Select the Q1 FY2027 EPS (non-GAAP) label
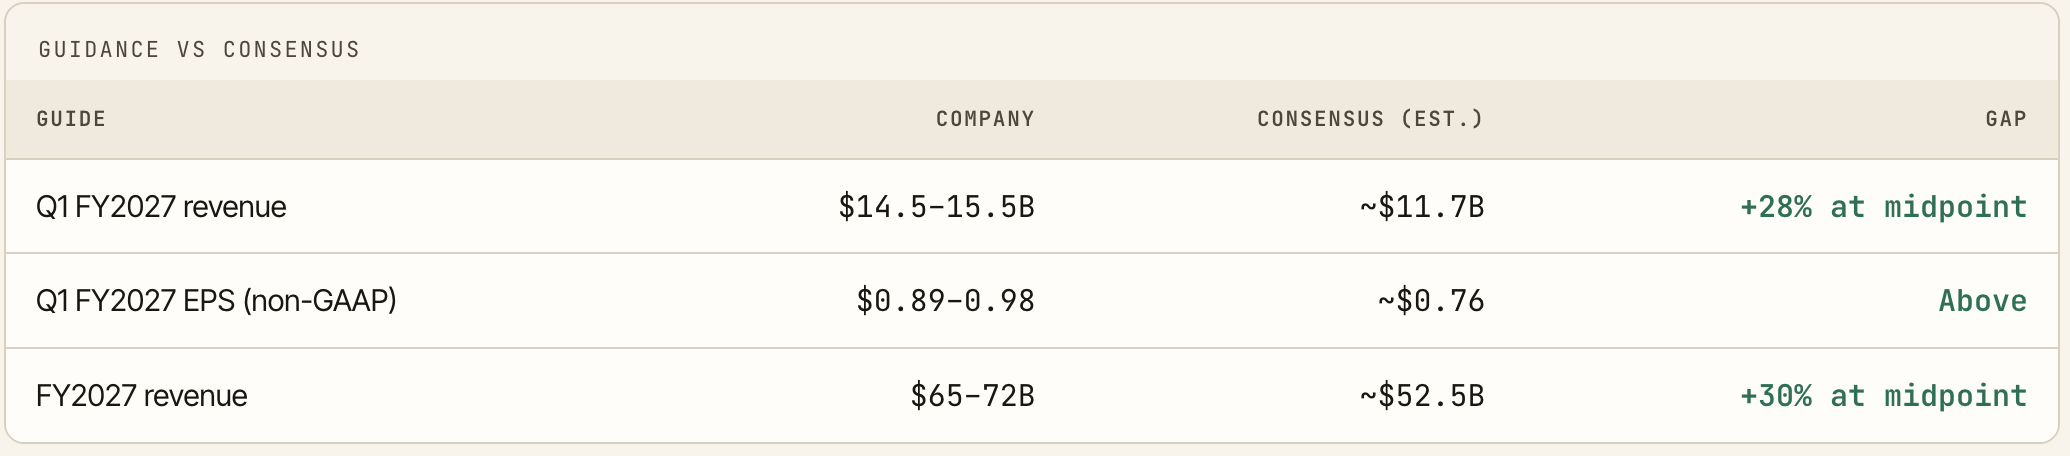The image size is (2070, 456). pyautogui.click(x=216, y=301)
